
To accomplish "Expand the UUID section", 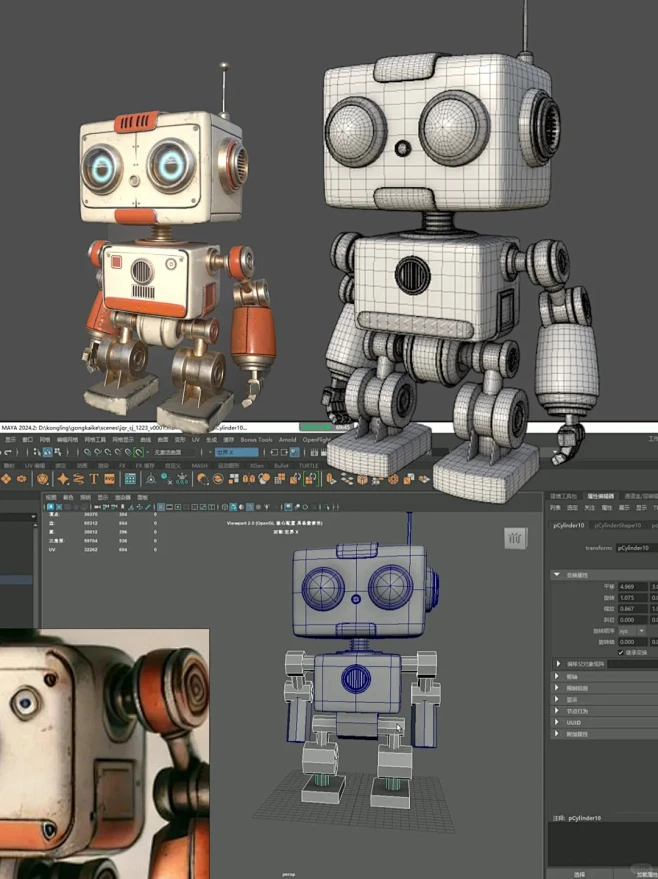I will [557, 722].
